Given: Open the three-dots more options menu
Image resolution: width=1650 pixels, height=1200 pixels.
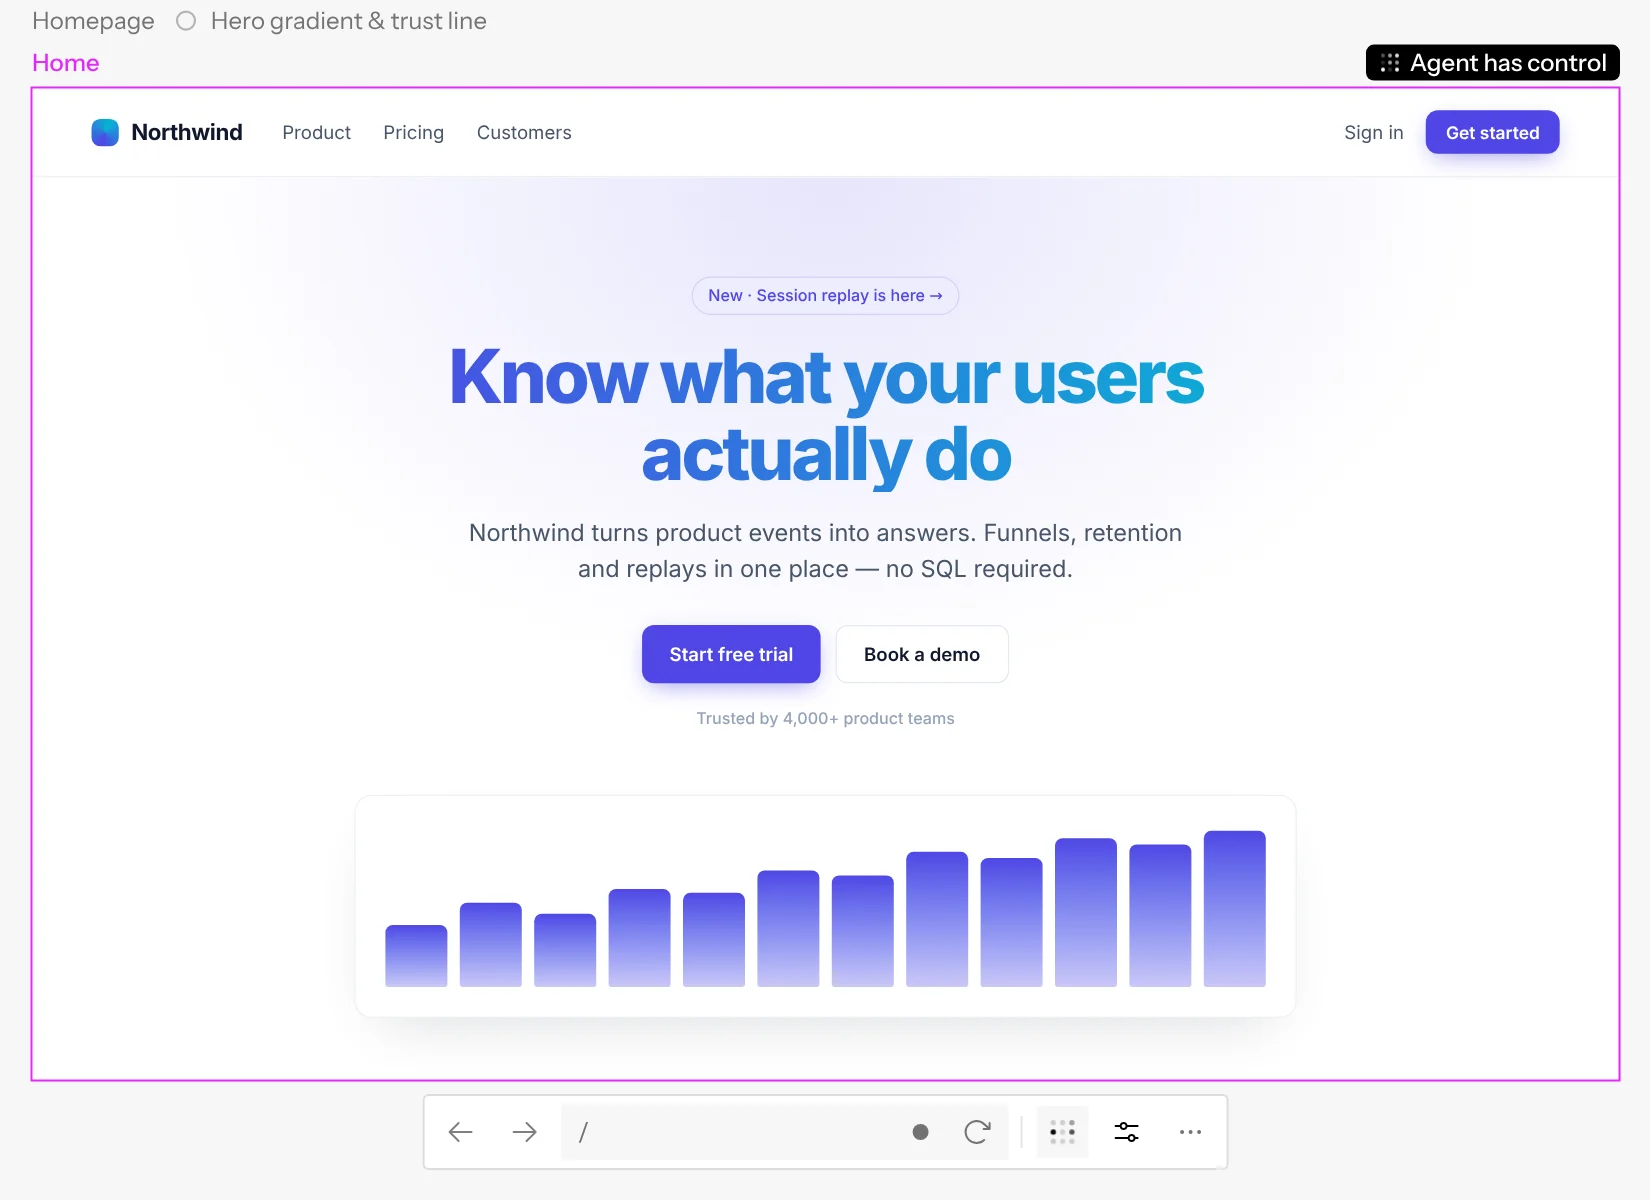Looking at the screenshot, I should click(x=1190, y=1132).
